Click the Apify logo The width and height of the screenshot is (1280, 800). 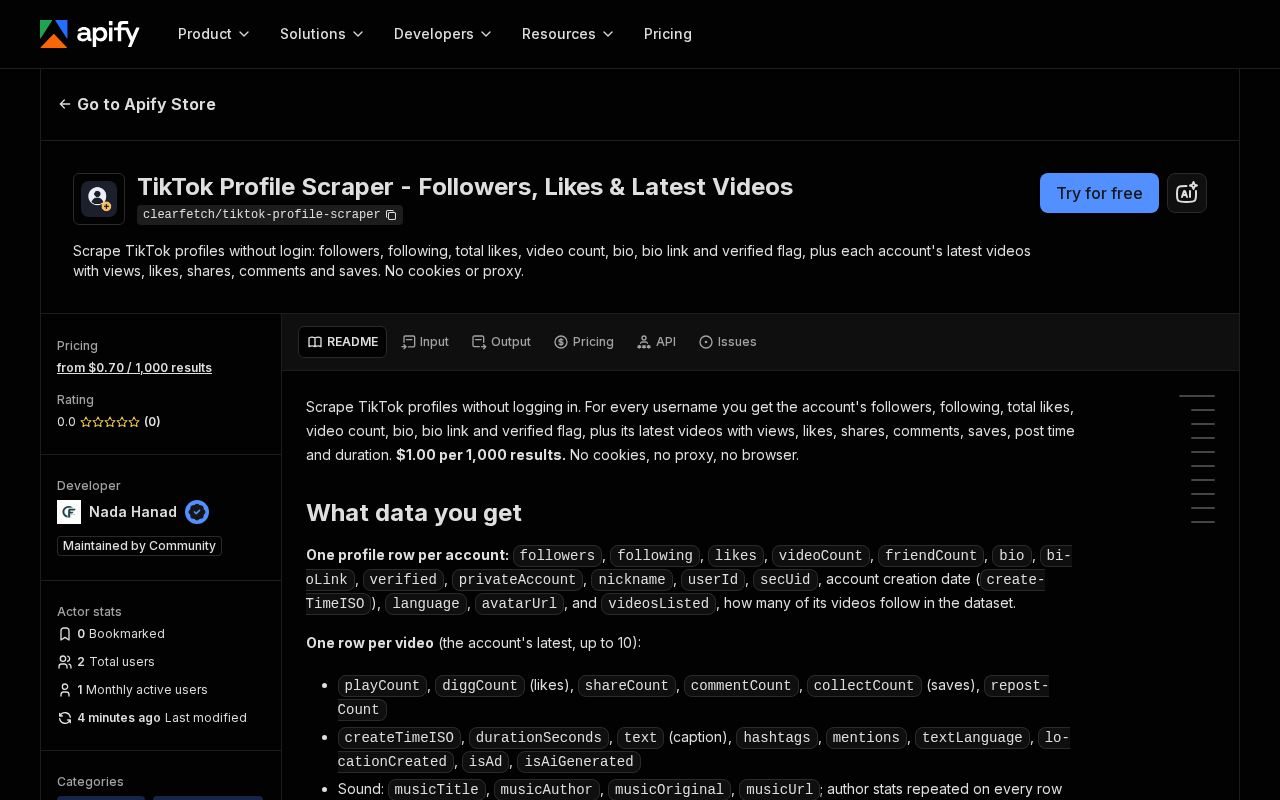point(90,34)
